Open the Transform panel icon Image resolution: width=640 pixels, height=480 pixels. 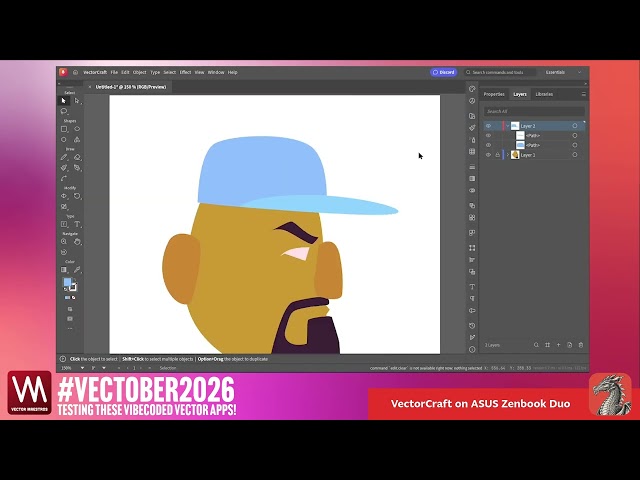(472, 248)
